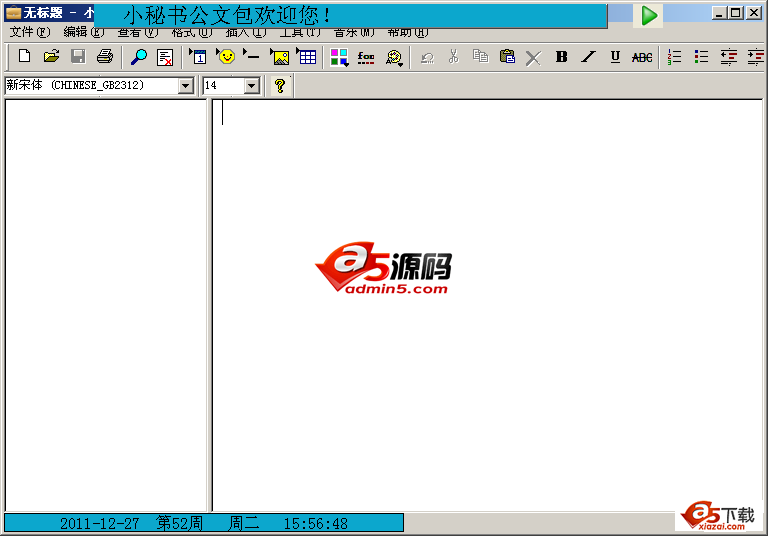Open an existing file from folder icon
The image size is (768, 536).
pyautogui.click(x=51, y=57)
